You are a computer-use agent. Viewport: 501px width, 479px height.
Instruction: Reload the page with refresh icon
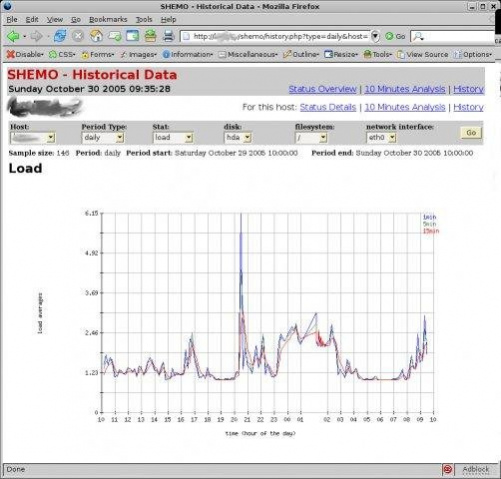coord(60,36)
